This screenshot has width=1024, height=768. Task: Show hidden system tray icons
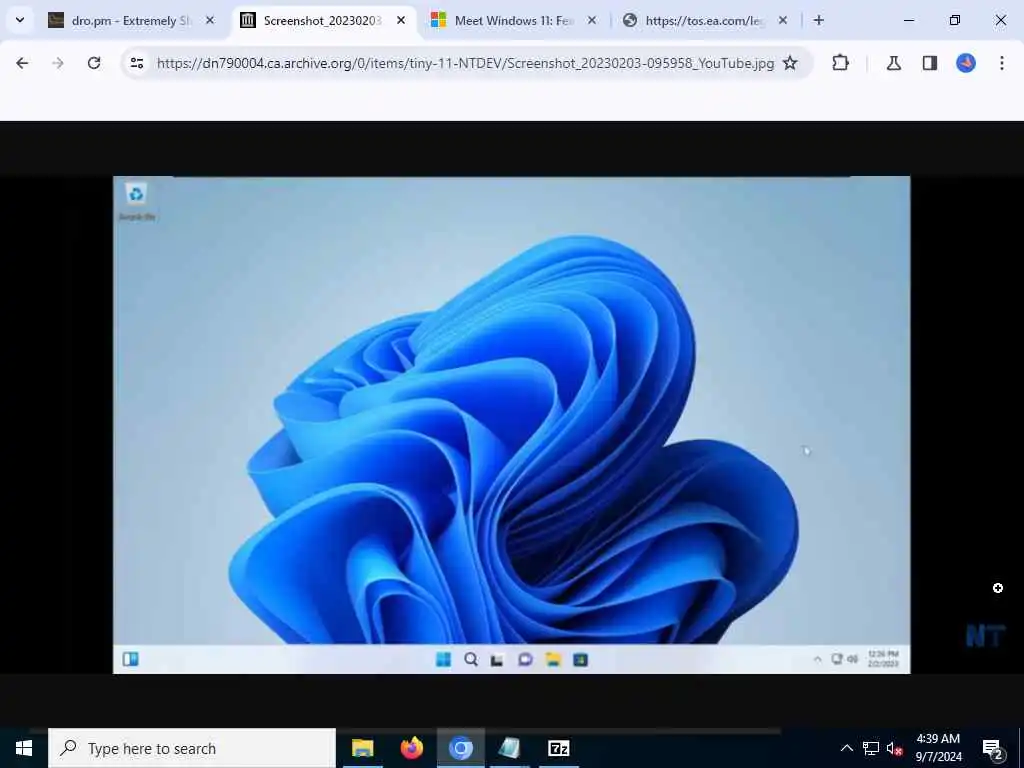click(x=846, y=748)
